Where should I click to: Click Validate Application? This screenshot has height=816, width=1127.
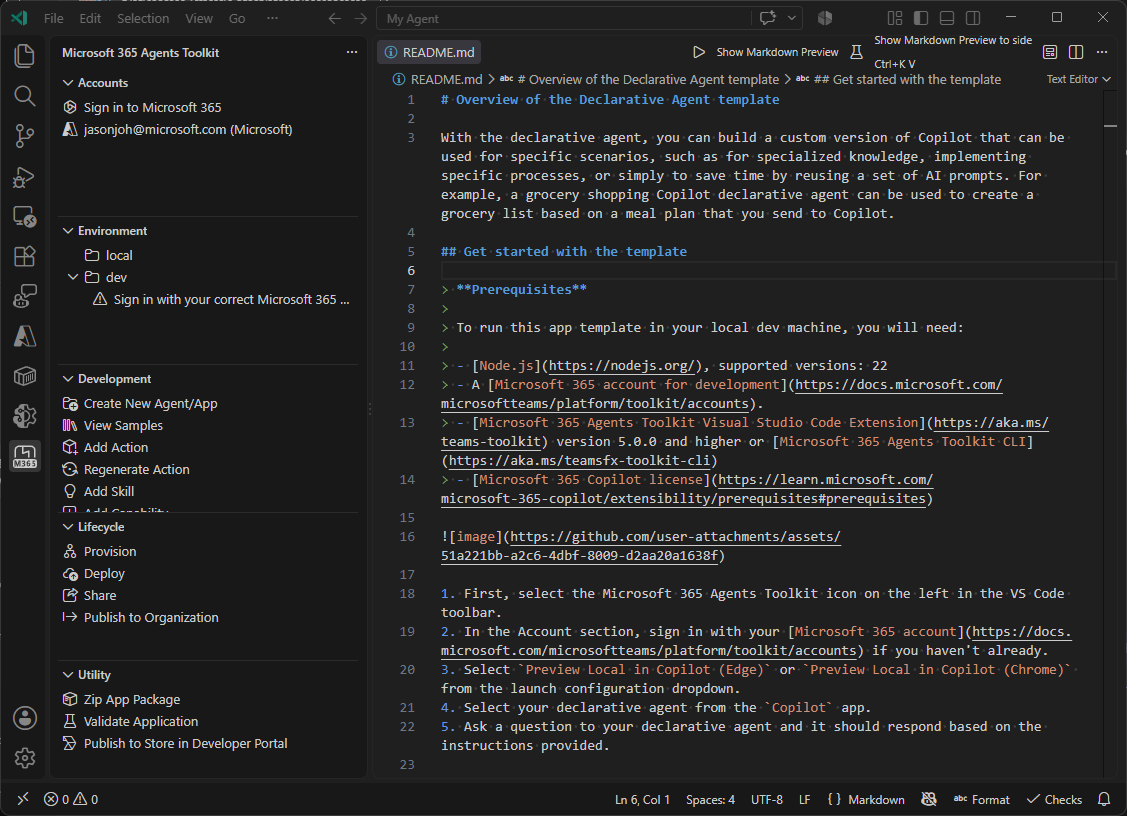141,721
